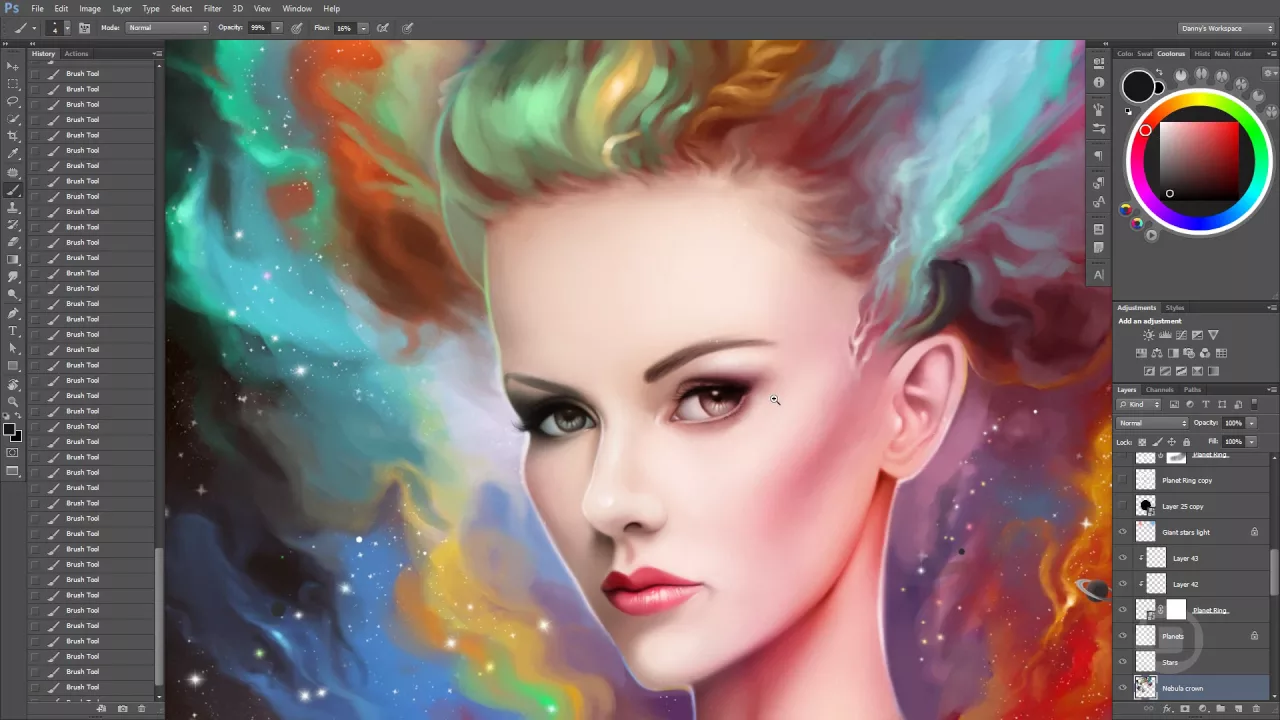Select the Pen tool
This screenshot has width=1280, height=720.
pyautogui.click(x=13, y=313)
